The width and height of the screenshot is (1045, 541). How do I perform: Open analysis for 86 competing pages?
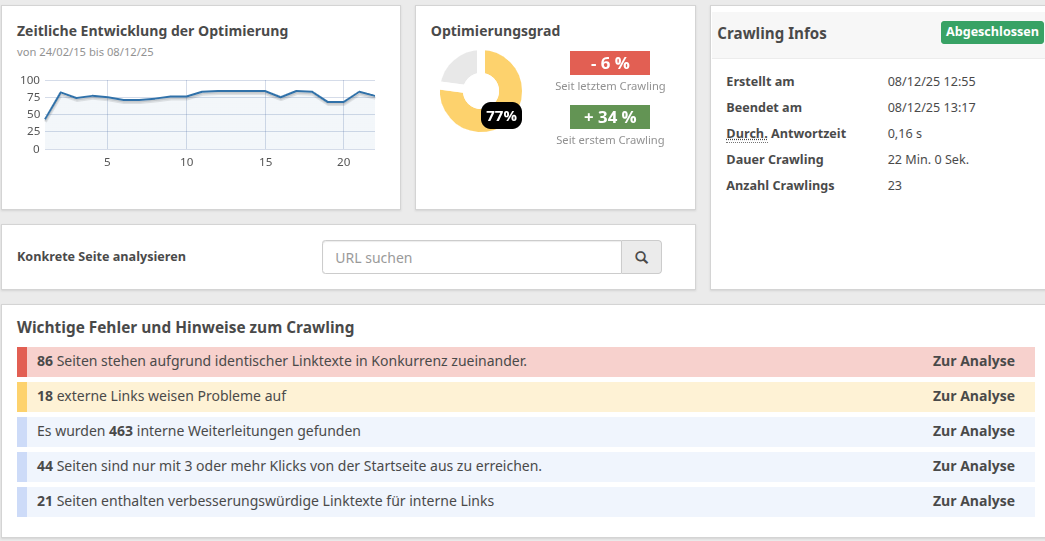click(973, 361)
